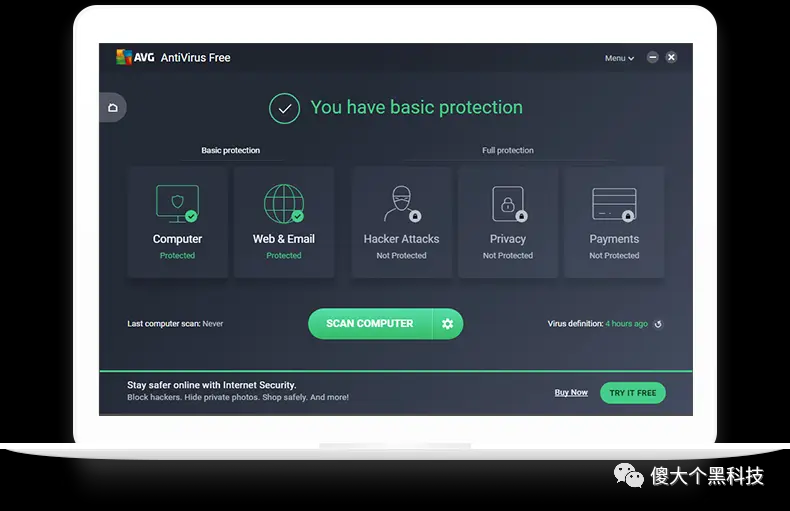Select the Payments credit card icon
790x511 pixels.
[x=614, y=205]
